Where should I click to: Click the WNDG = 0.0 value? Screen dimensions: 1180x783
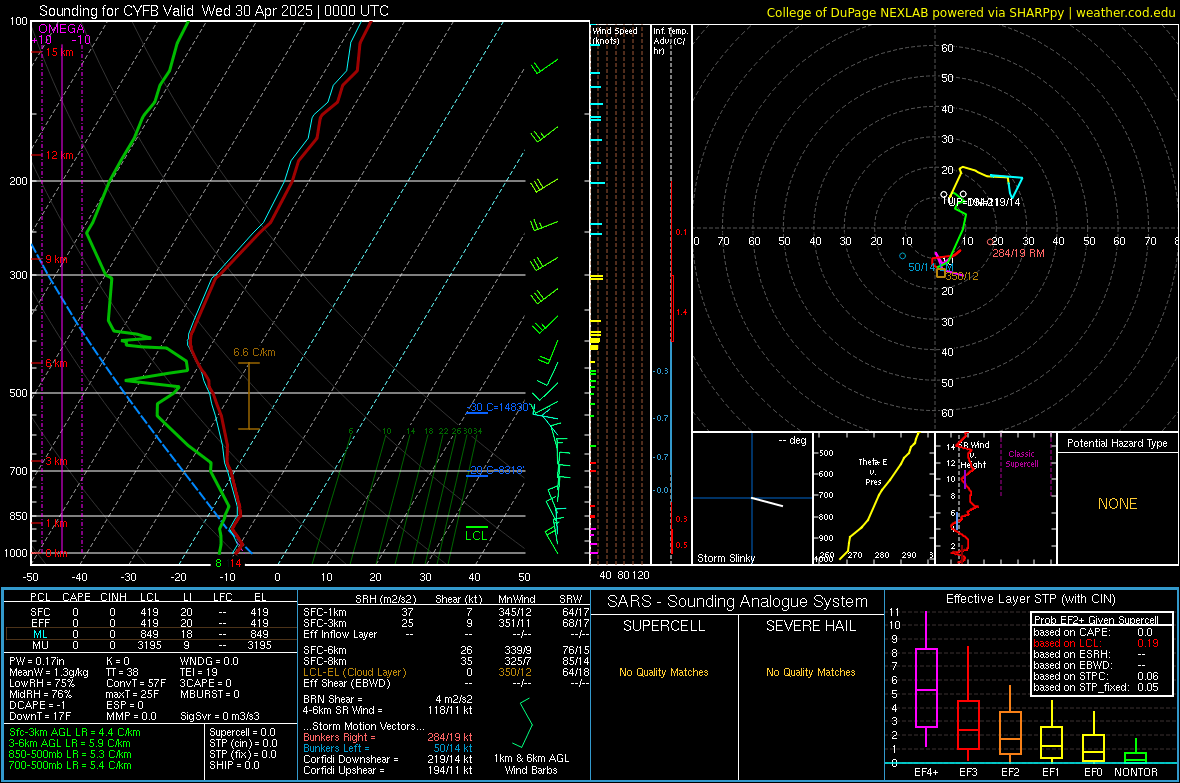click(209, 661)
